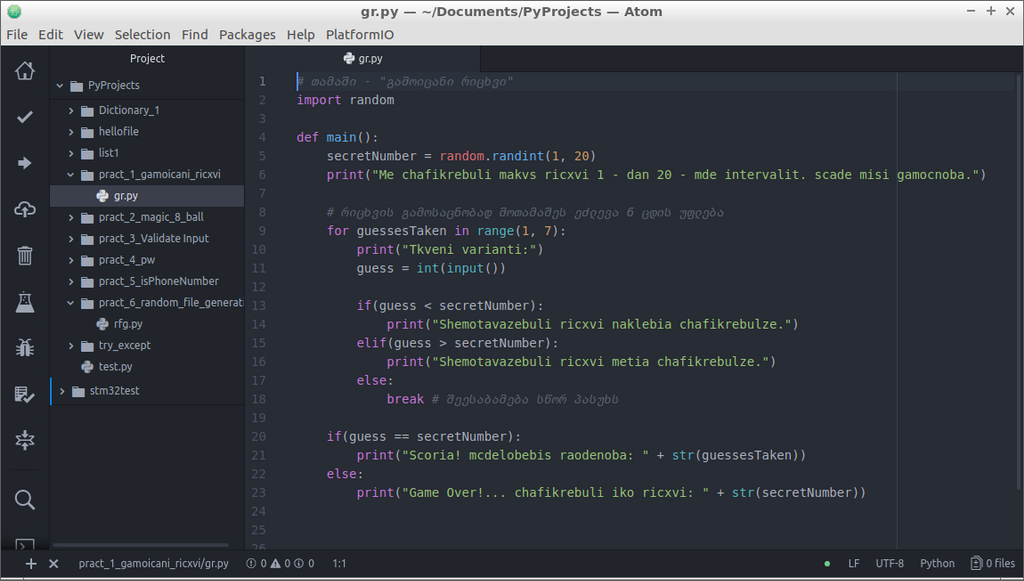This screenshot has height=581, width=1024.
Task: Click line number 13 in the gutter
Action: point(259,306)
